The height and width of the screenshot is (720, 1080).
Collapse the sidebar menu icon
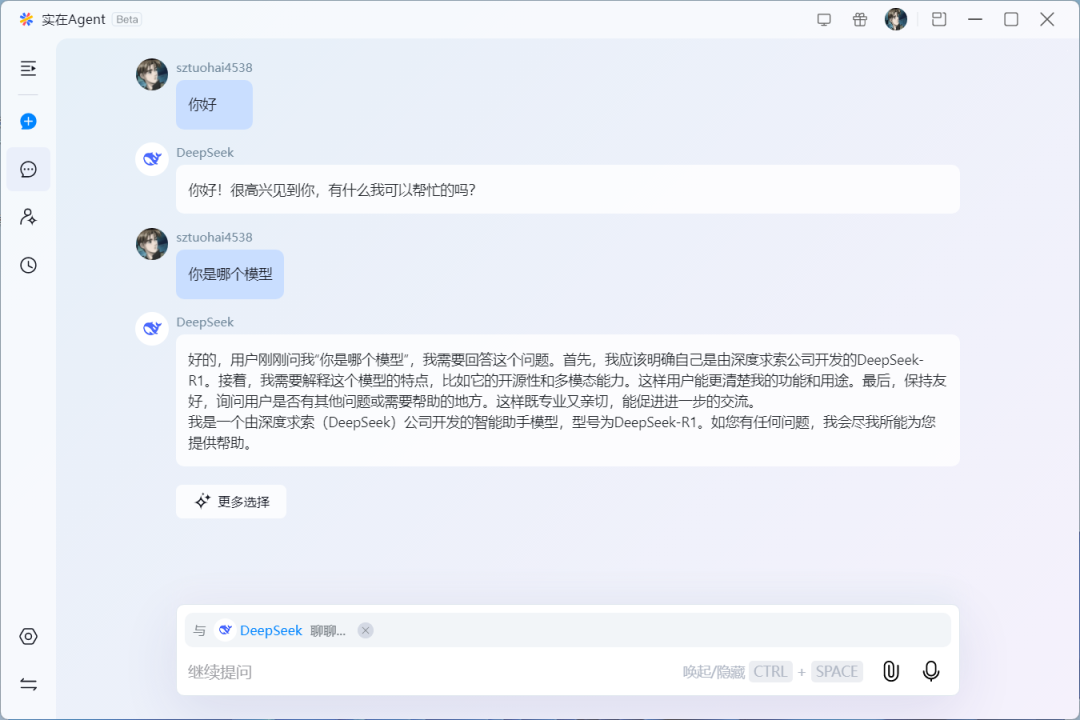tap(28, 68)
